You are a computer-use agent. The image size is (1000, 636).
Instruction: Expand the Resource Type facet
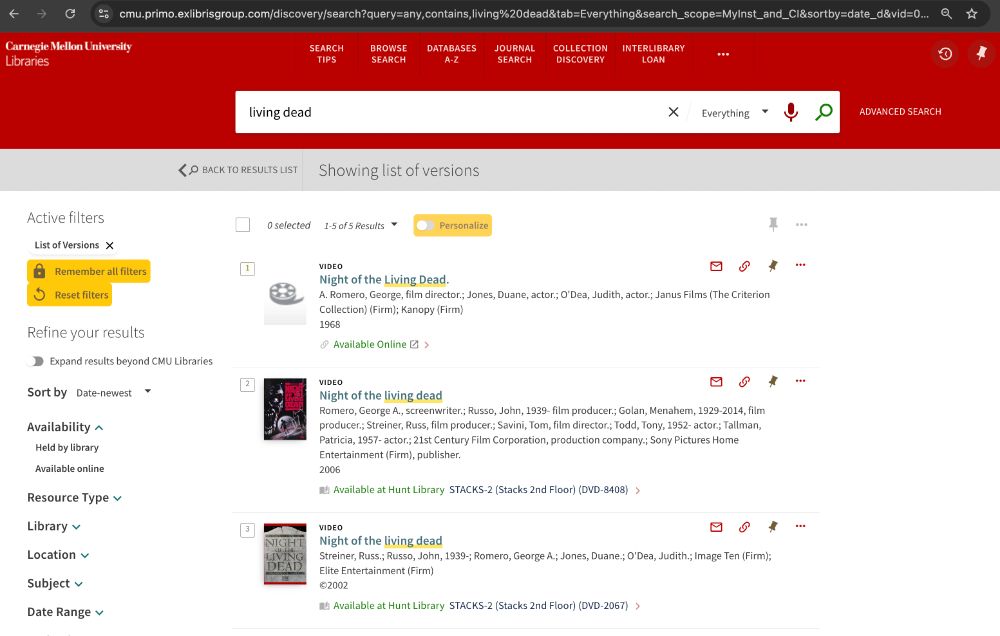click(x=74, y=498)
